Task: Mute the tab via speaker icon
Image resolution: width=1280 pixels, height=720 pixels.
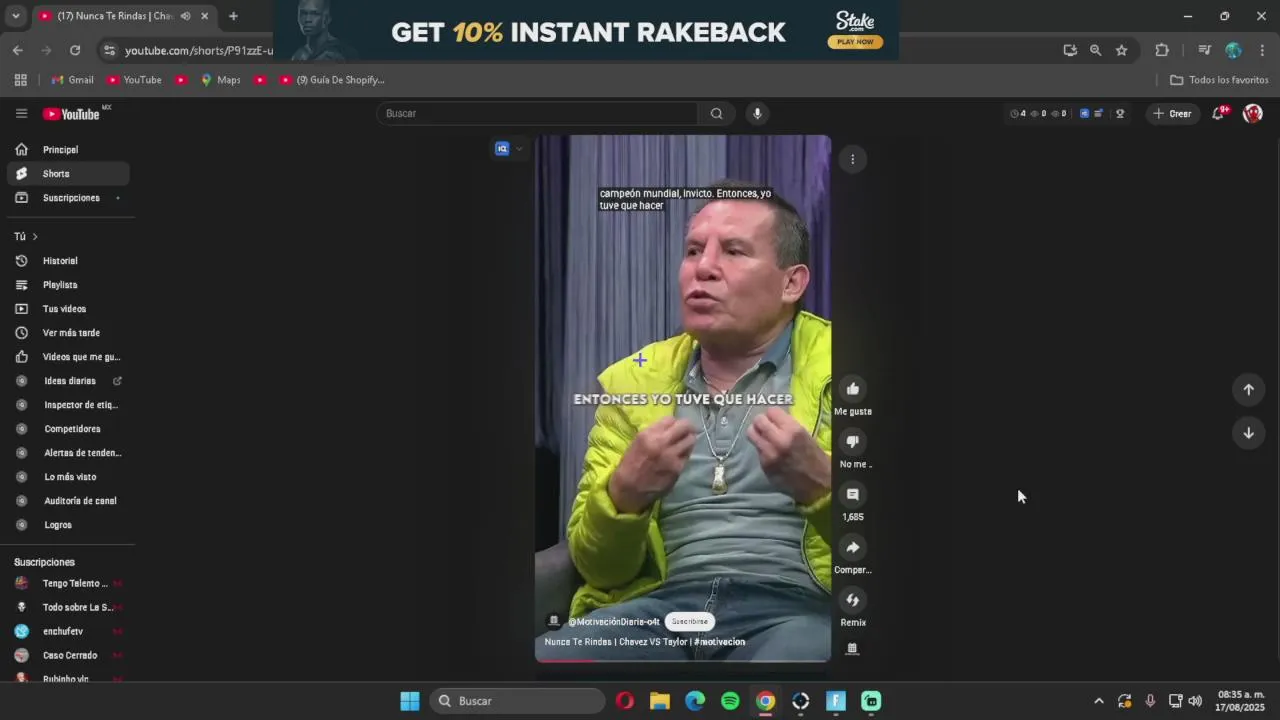Action: (185, 16)
